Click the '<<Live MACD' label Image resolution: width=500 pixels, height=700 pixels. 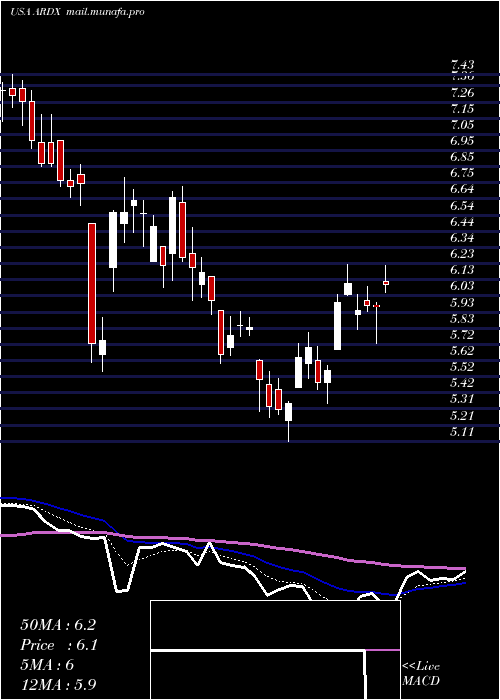[x=421, y=674]
